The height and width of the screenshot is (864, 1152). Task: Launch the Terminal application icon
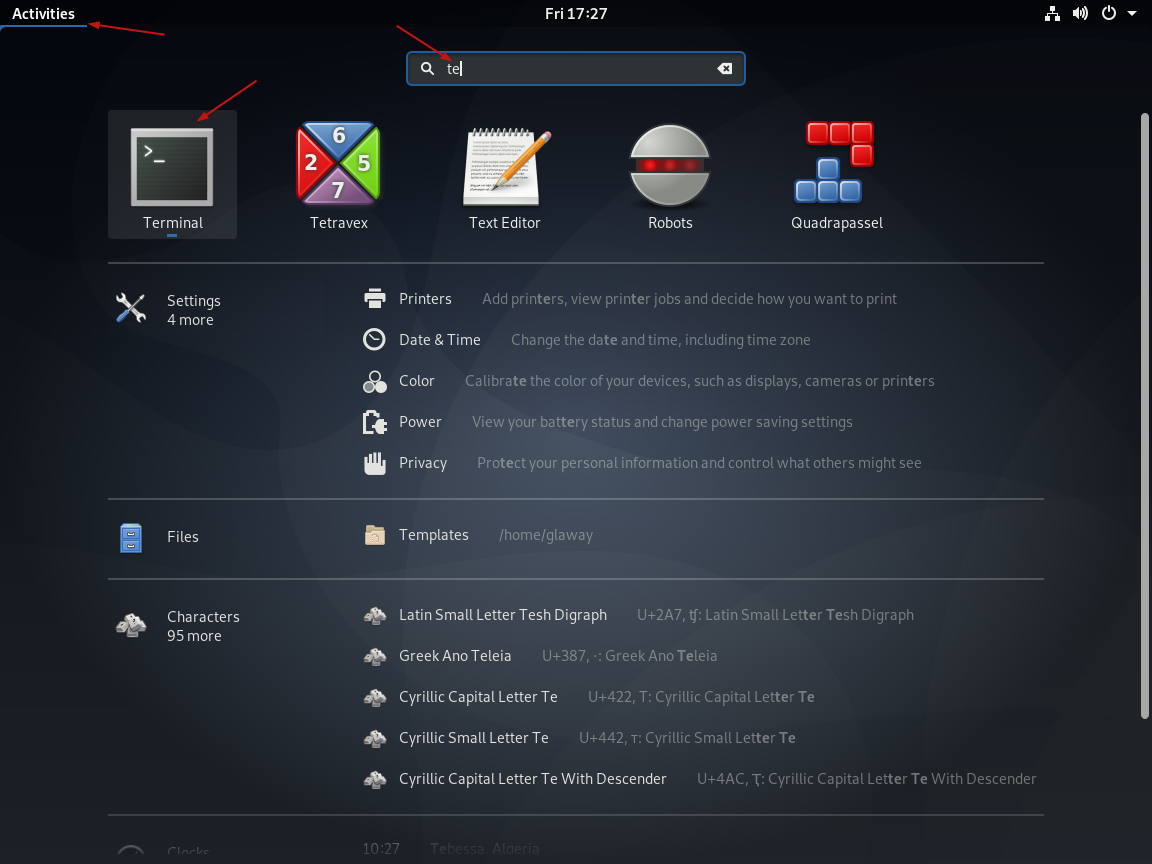(172, 167)
